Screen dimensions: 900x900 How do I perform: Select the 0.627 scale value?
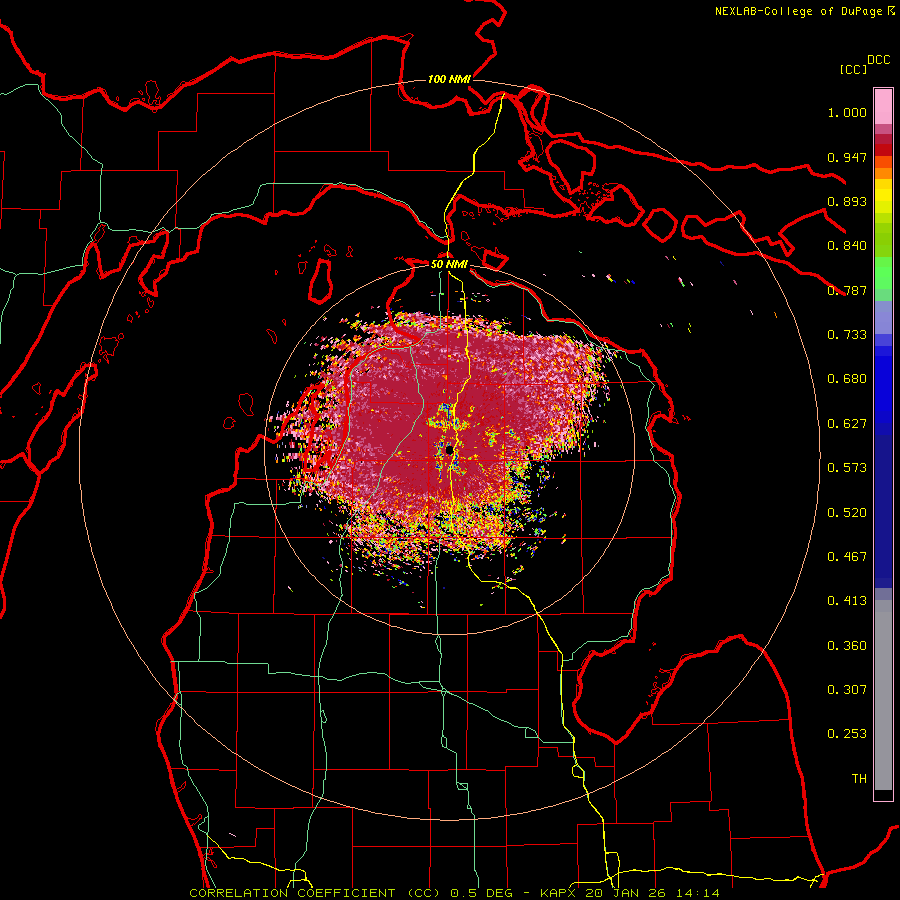click(847, 424)
